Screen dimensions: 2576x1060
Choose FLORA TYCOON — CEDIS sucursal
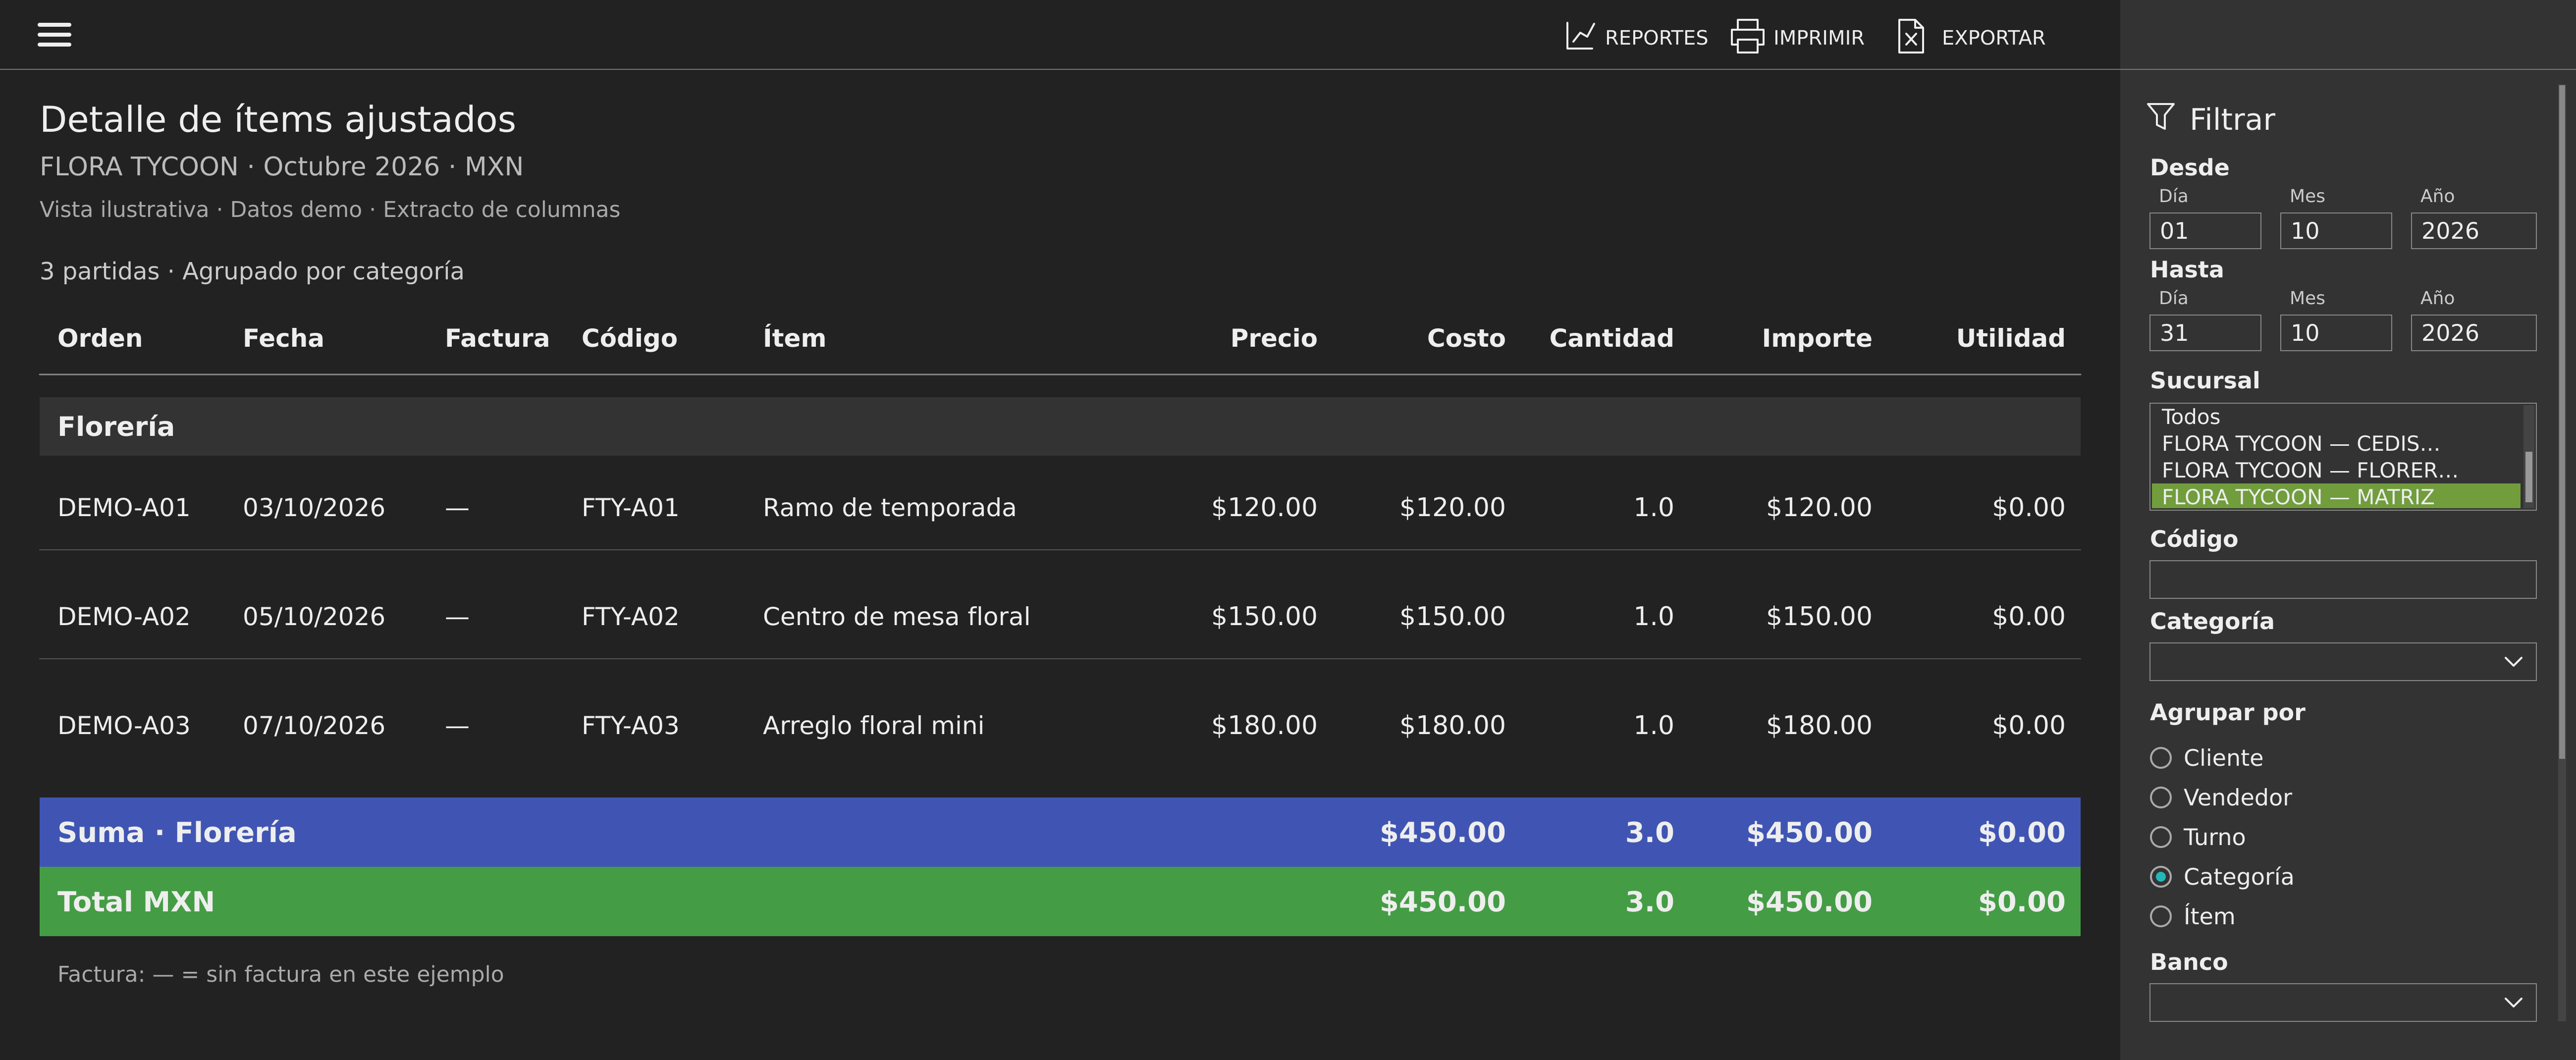[x=2335, y=443]
